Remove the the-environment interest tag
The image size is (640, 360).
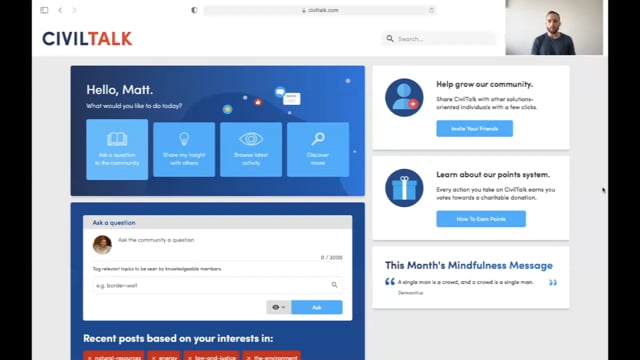(x=249, y=358)
